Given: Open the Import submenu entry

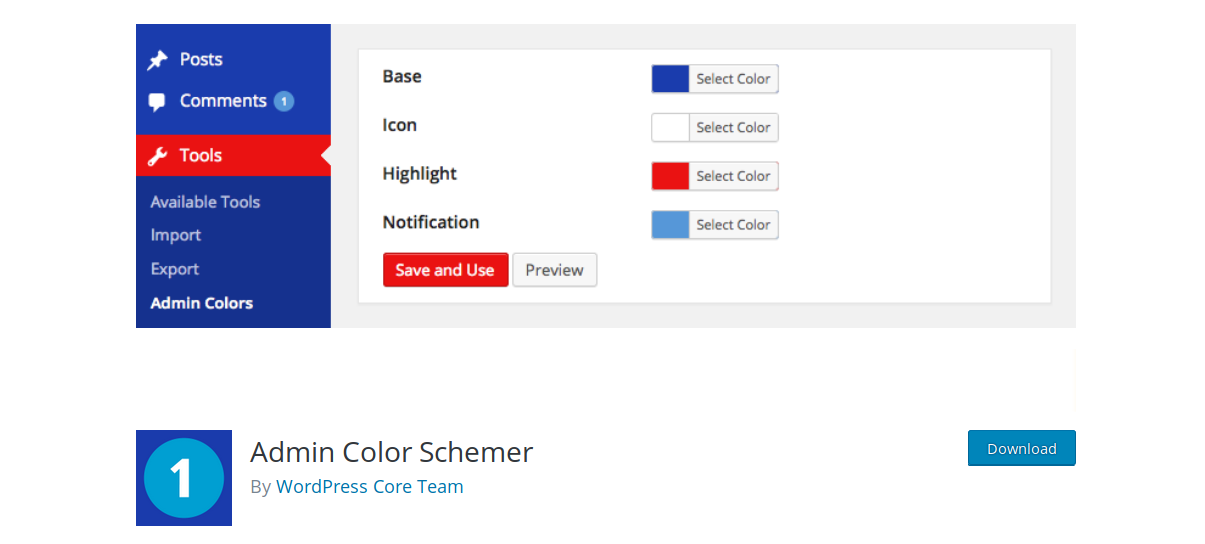Looking at the screenshot, I should [176, 235].
